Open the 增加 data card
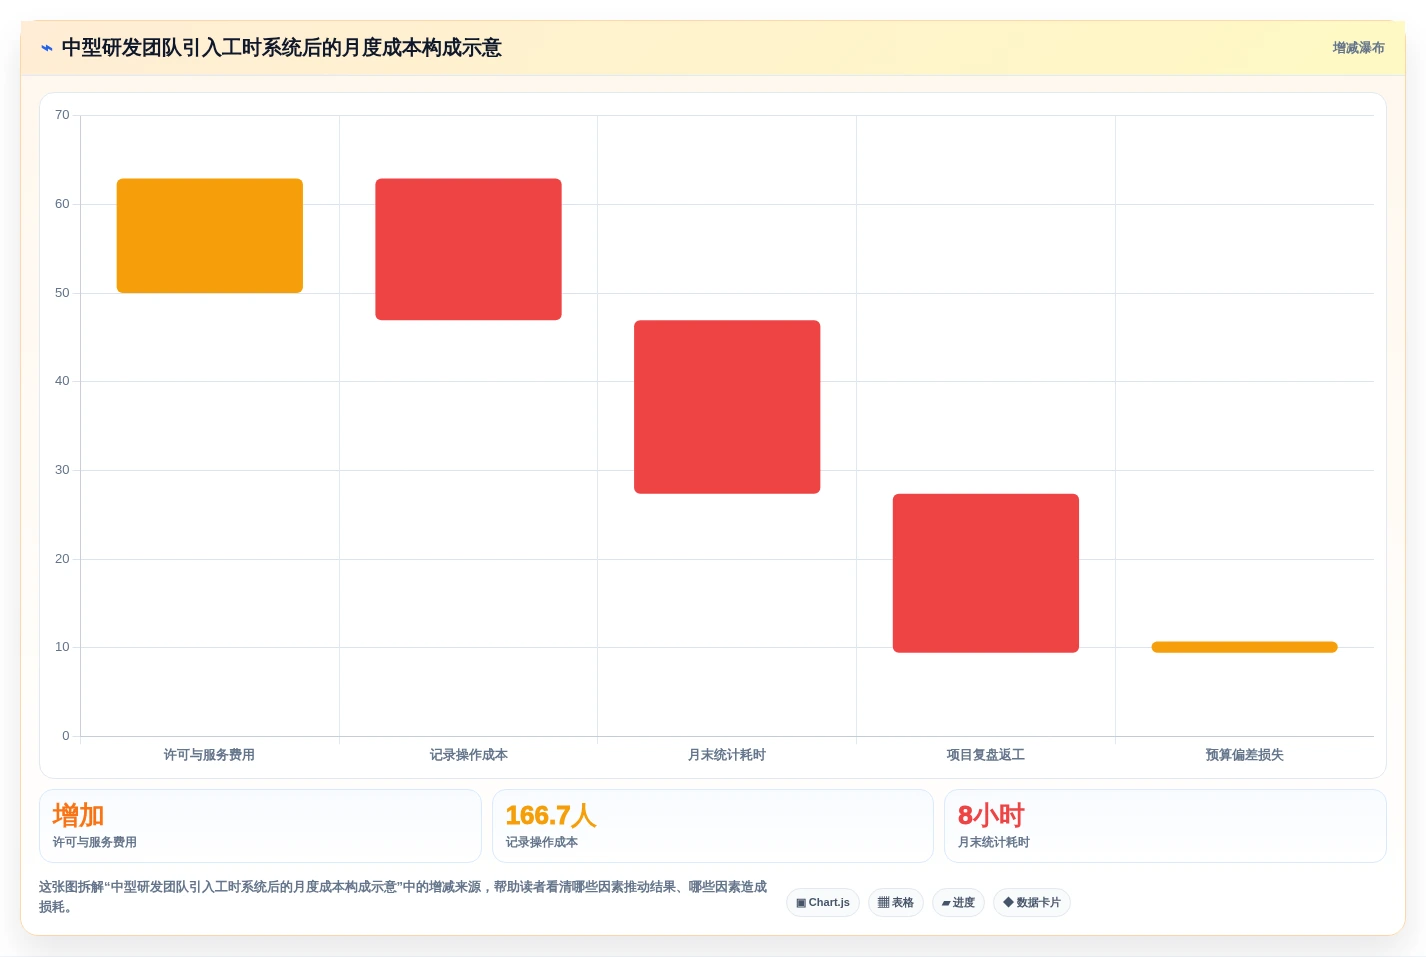The image size is (1426, 957). click(260, 826)
